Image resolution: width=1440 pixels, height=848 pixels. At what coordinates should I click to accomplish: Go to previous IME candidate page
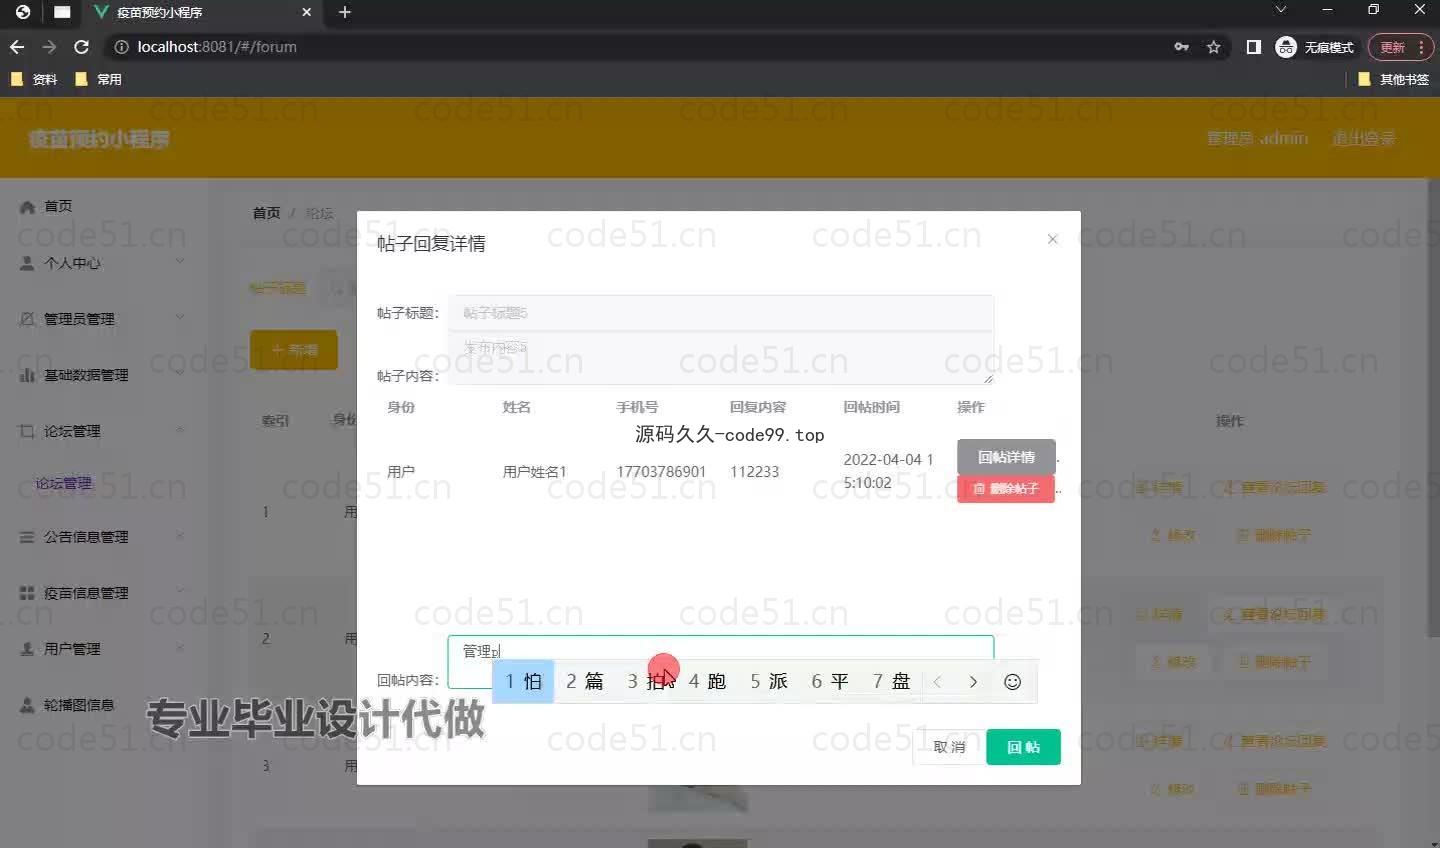[x=937, y=682]
